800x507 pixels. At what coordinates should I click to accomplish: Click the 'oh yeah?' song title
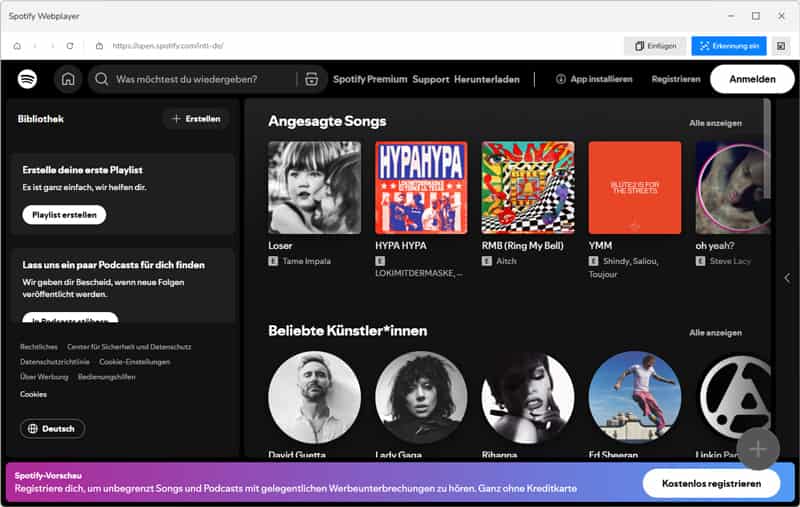click(715, 246)
